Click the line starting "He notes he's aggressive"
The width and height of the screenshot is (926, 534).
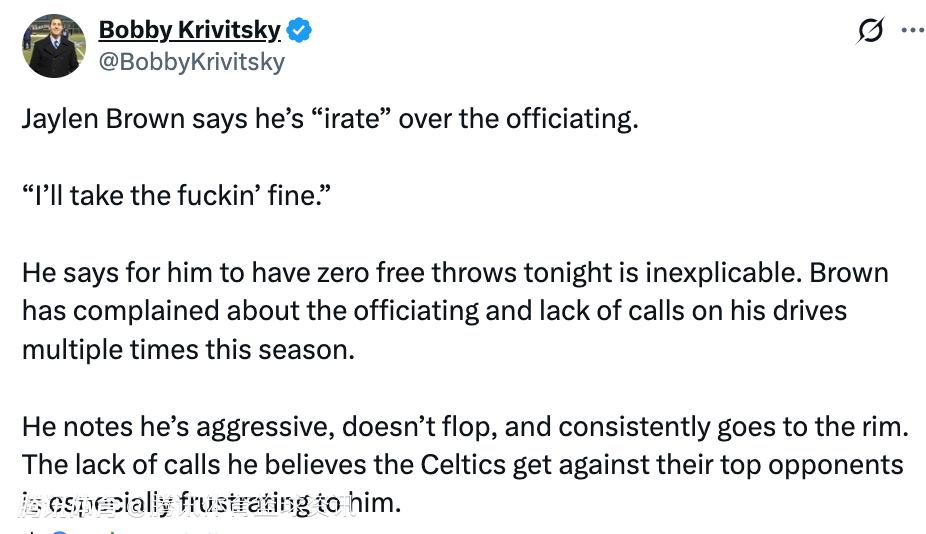coord(464,427)
